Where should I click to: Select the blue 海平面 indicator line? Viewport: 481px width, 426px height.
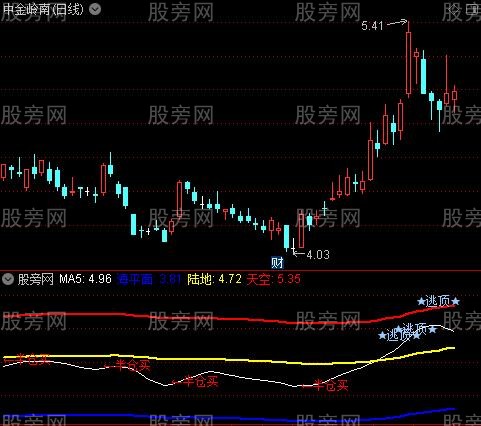pyautogui.click(x=230, y=417)
